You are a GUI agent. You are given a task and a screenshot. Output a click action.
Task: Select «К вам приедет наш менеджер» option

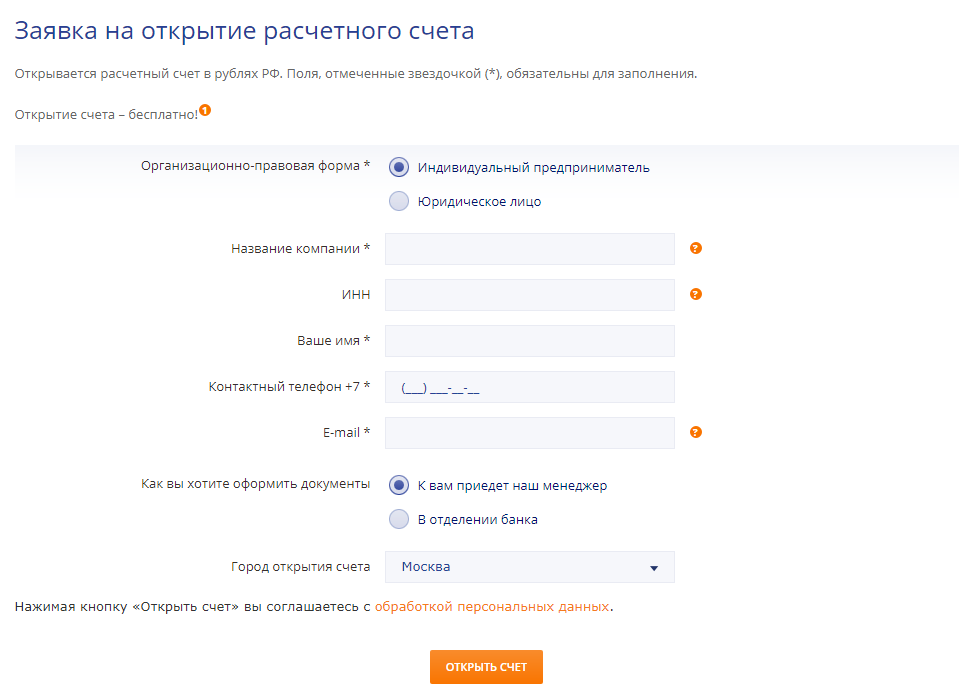coord(399,484)
